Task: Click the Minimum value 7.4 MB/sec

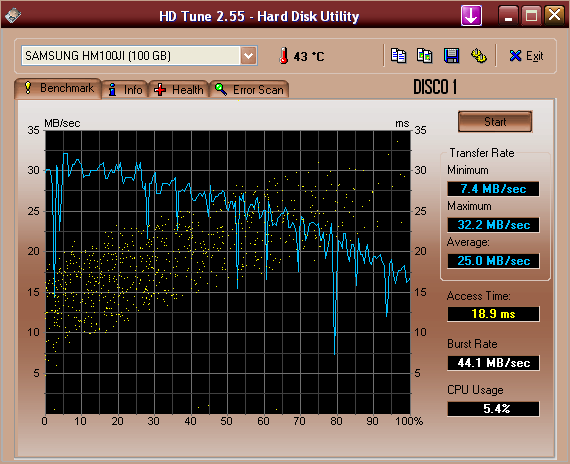Action: point(493,189)
